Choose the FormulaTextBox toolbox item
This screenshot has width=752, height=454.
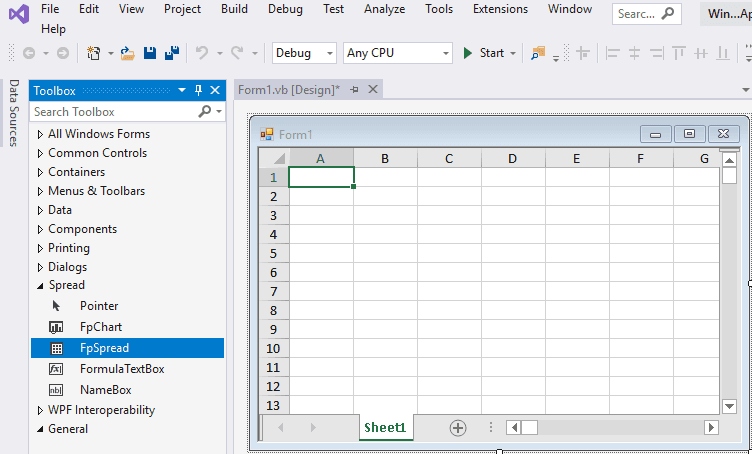click(121, 369)
